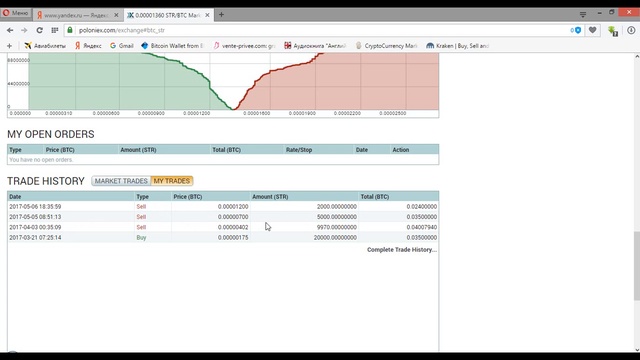Select the 2017-04-03 00:35:09 trade row
Viewport: 640px width, 360px height.
click(223, 227)
